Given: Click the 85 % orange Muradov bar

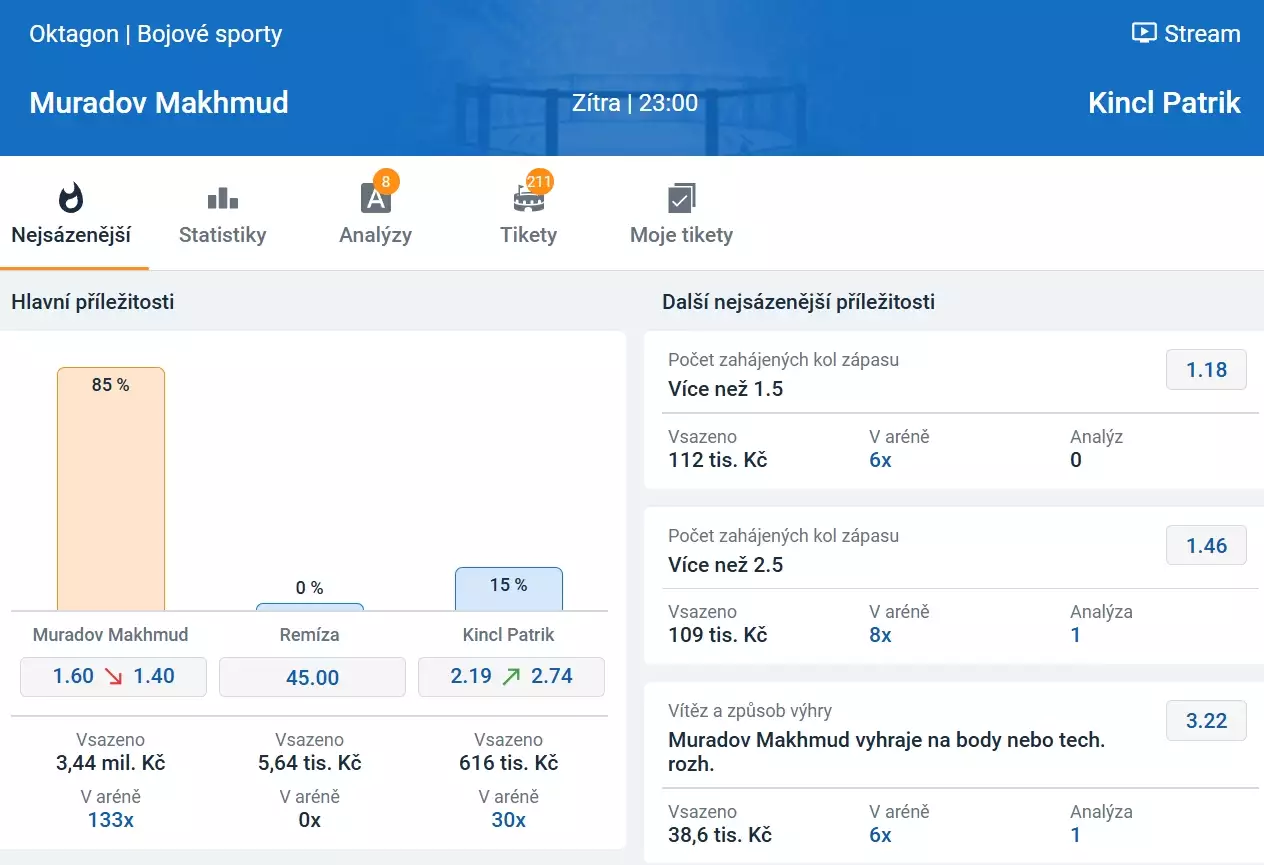Looking at the screenshot, I should tap(110, 490).
